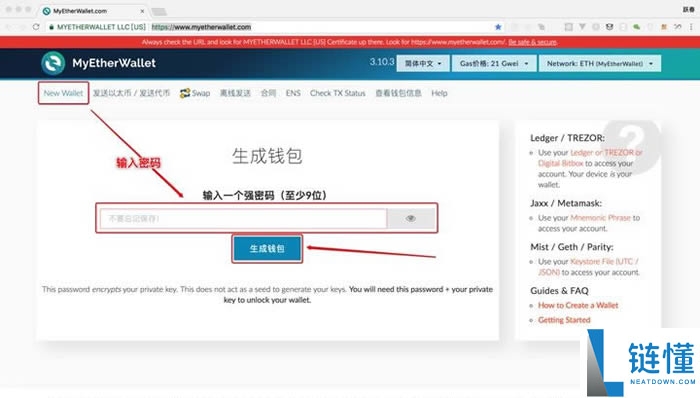Switch to the ENS tab
Image resolution: width=700 pixels, height=398 pixels.
pyautogui.click(x=293, y=93)
